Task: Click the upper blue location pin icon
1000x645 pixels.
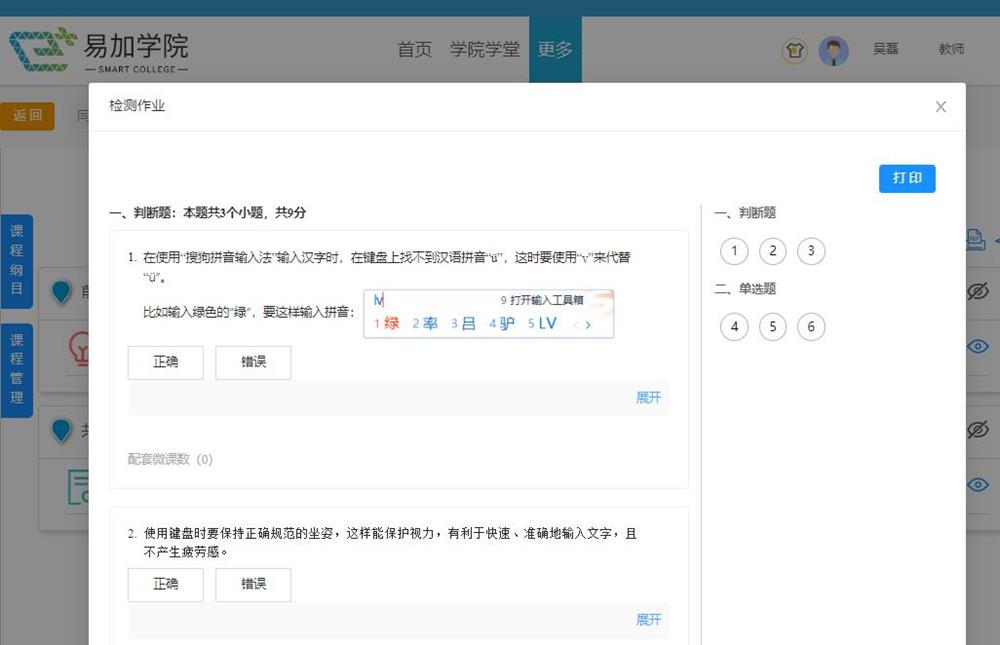Action: click(61, 293)
